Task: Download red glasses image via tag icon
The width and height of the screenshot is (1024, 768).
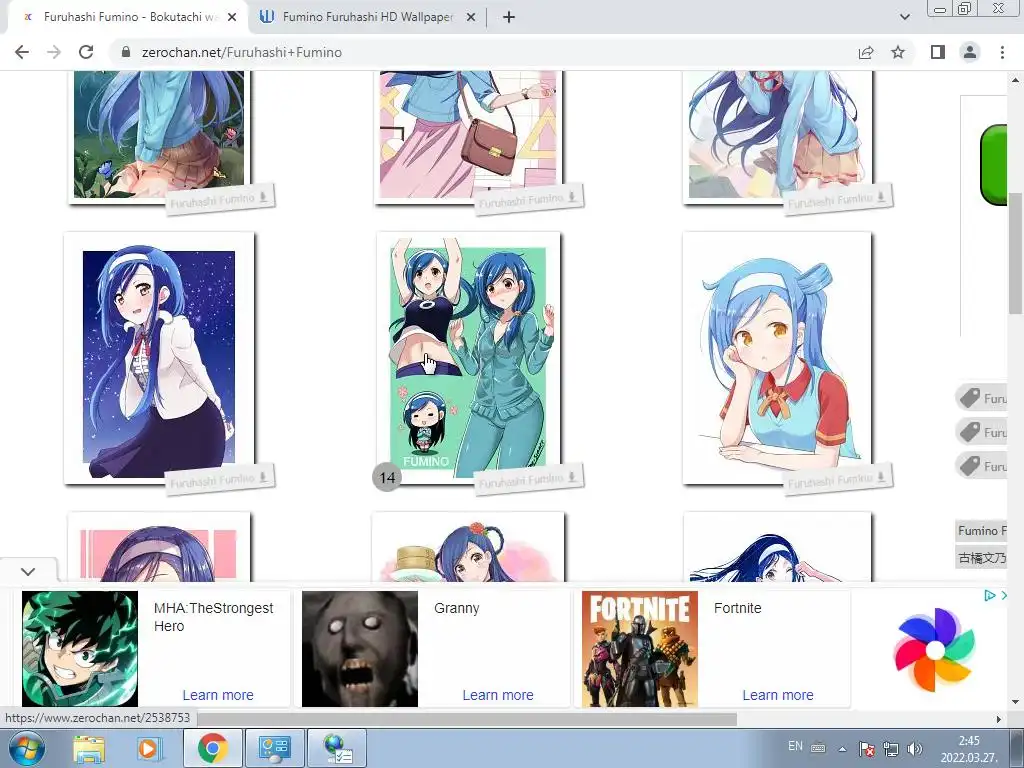Action: 881,197
